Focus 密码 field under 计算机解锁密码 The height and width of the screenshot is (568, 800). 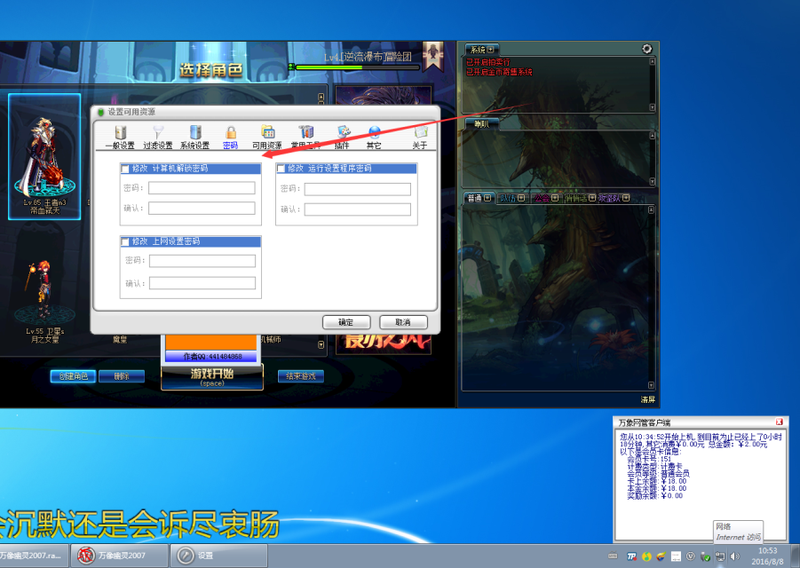click(202, 188)
